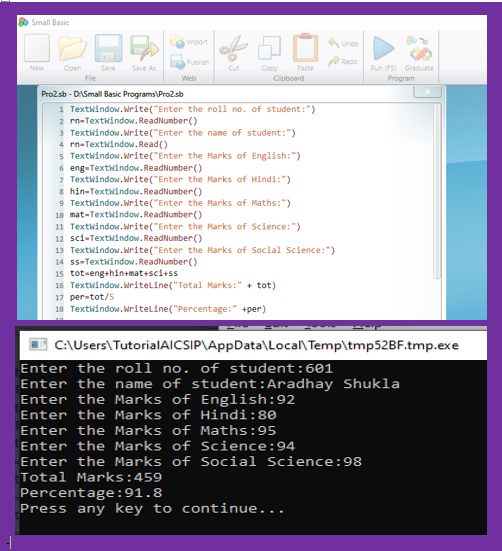The image size is (502, 551).
Task: Click line 7 Marks of Hindi prompt
Action: pyautogui.click(x=180, y=180)
